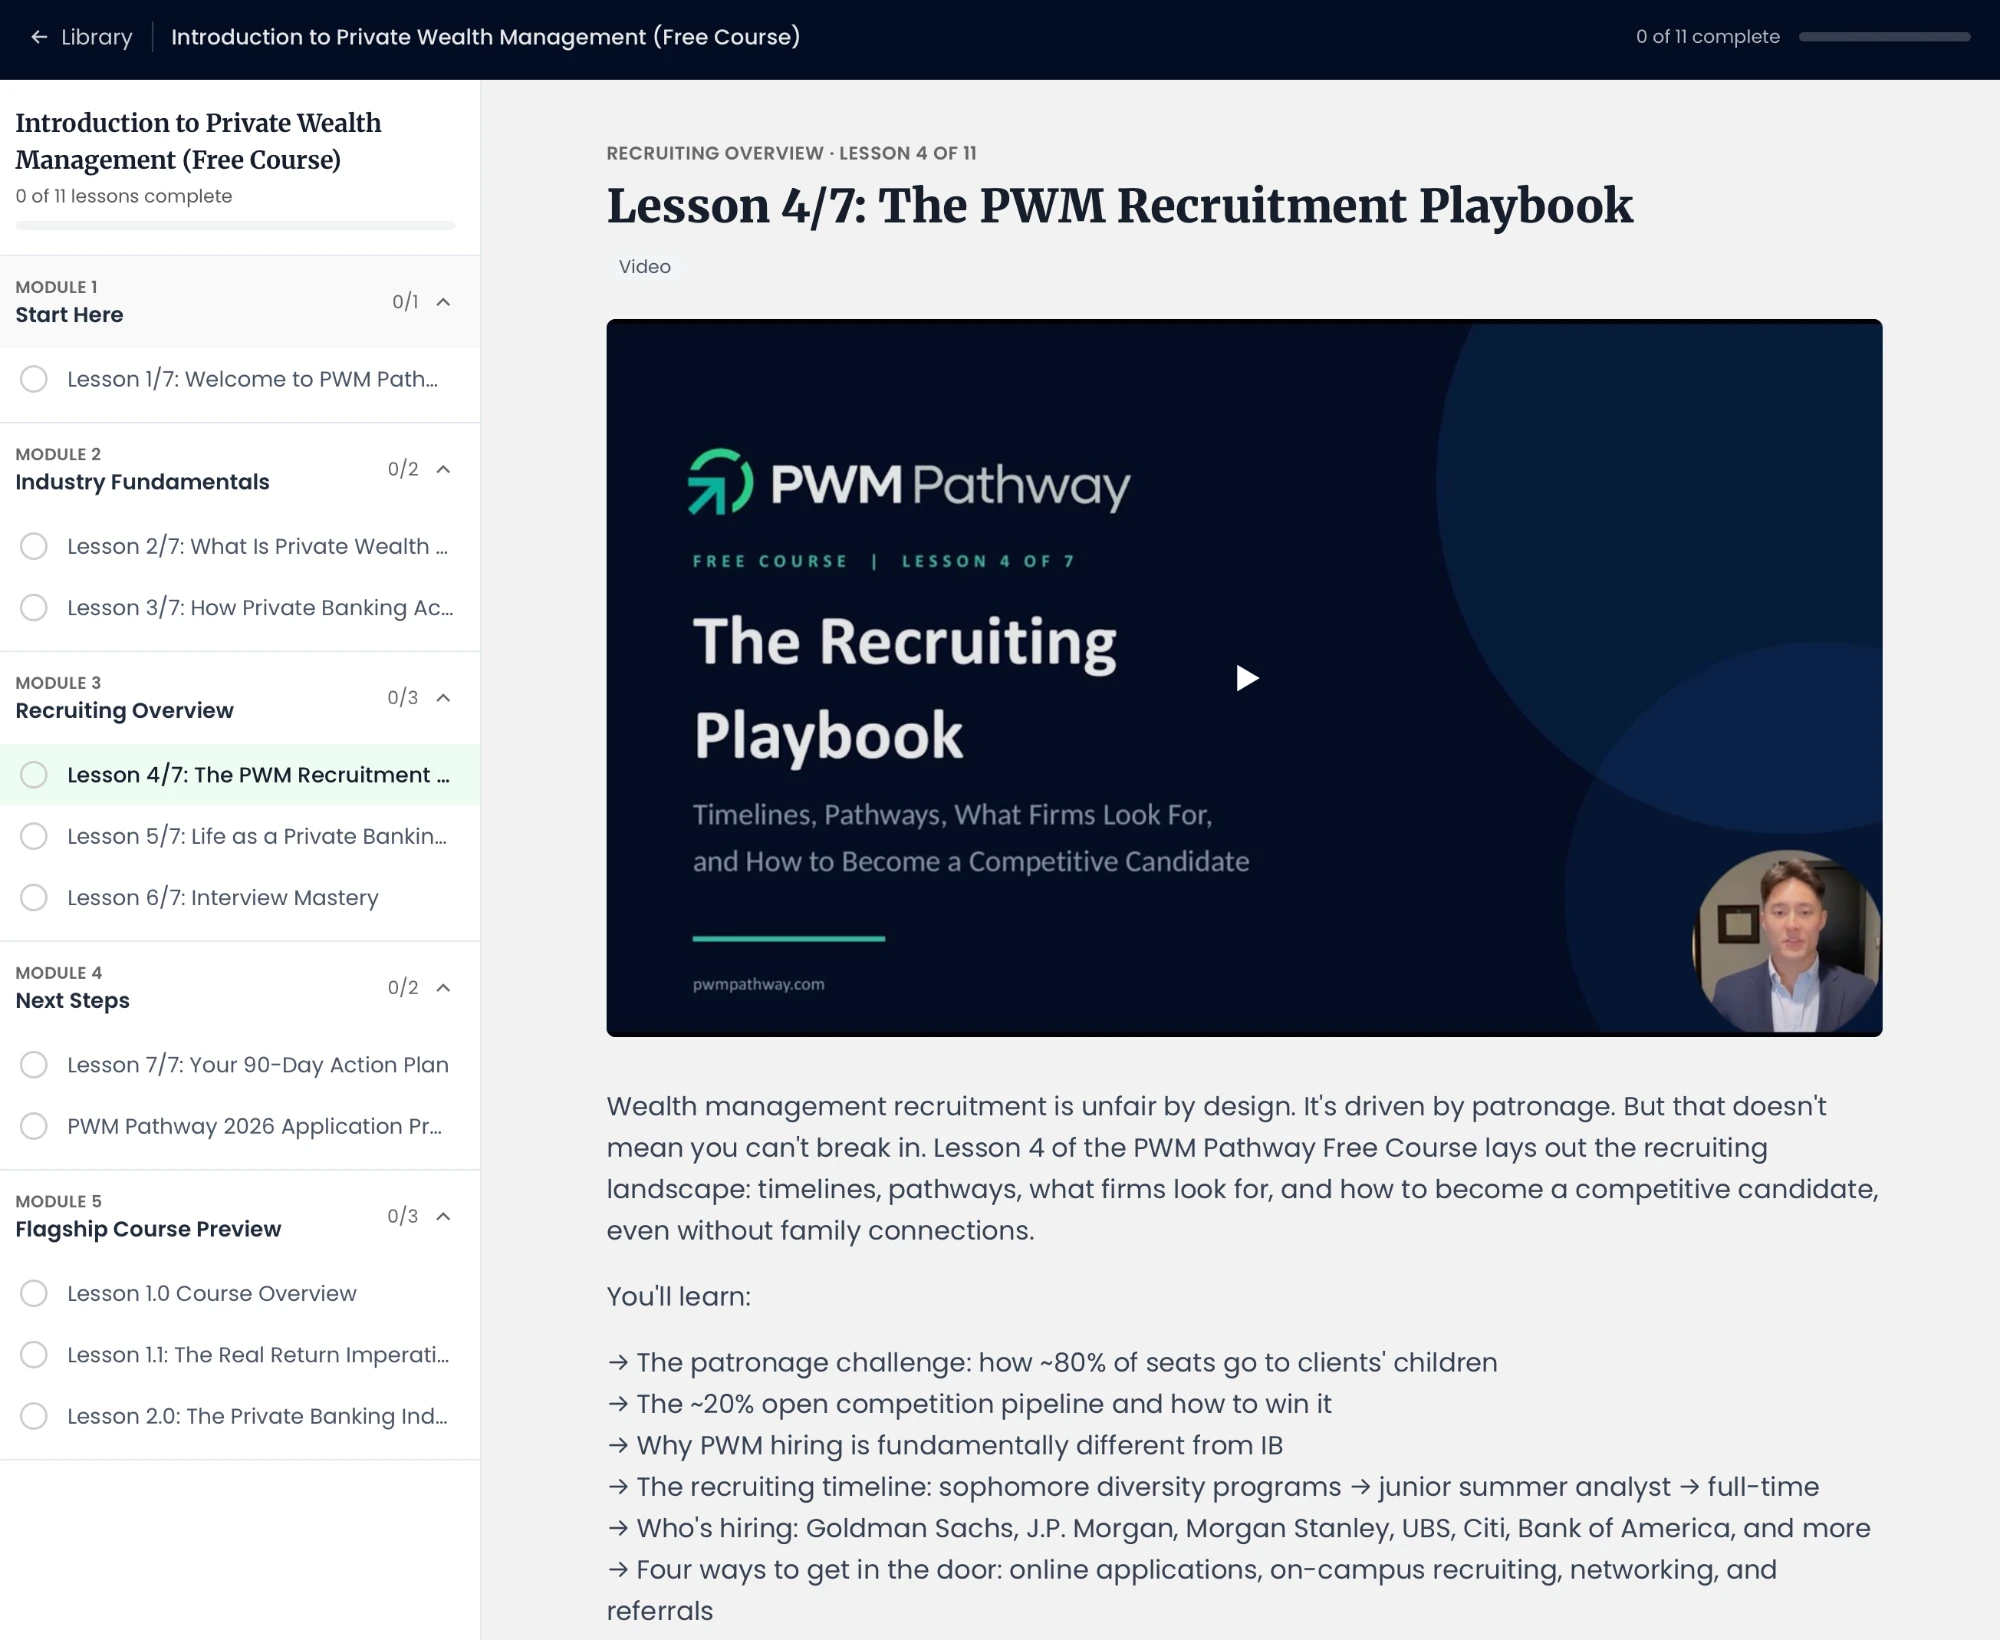Screen dimensions: 2000x1640
Task: Select Lesson 4/7: The PWM Recruitment lesson
Action: [240, 775]
